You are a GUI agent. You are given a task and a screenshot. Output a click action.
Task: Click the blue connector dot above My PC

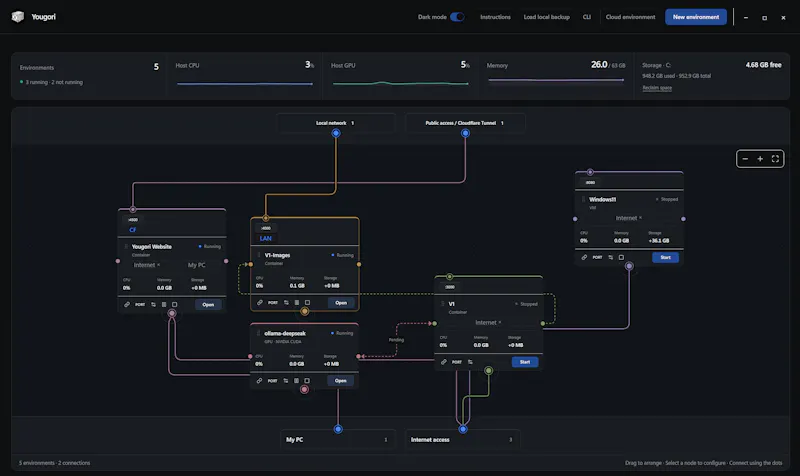click(x=338, y=429)
